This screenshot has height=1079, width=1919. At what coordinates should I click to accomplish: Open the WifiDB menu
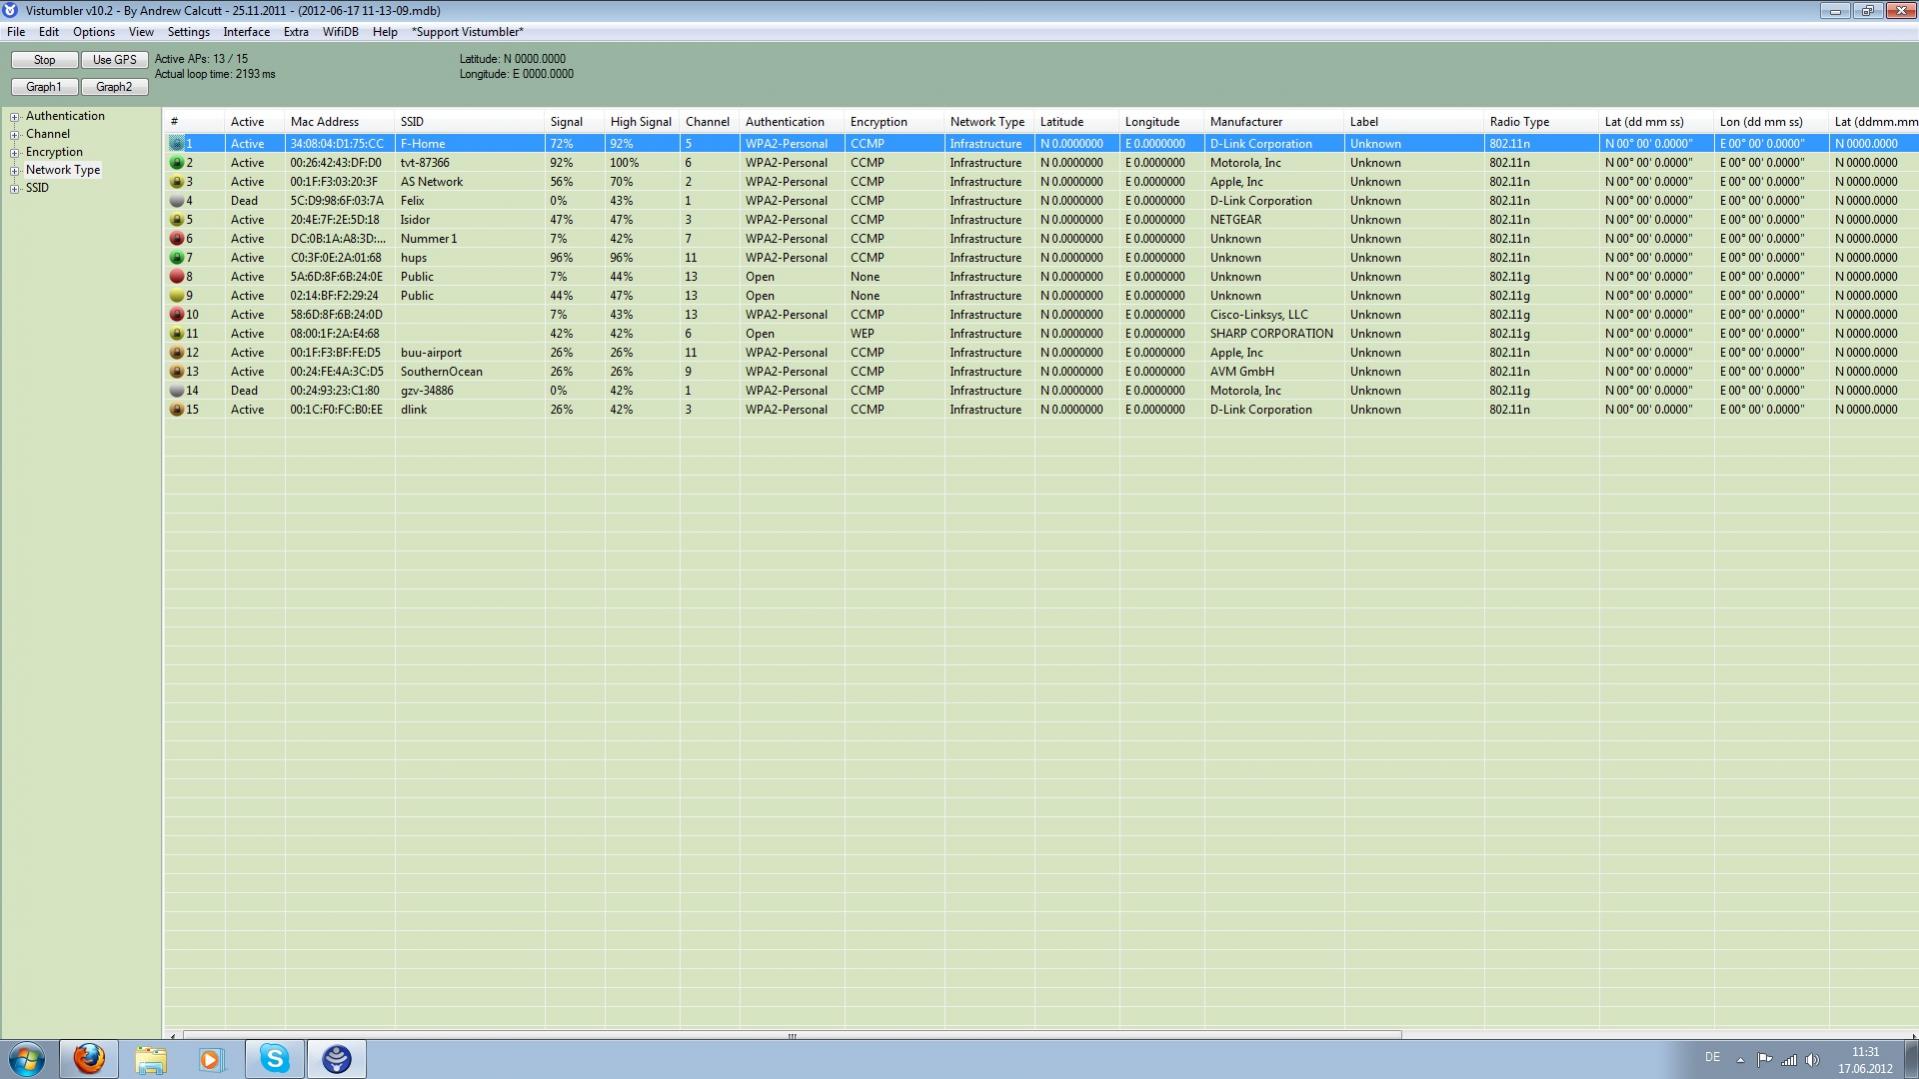(x=341, y=32)
